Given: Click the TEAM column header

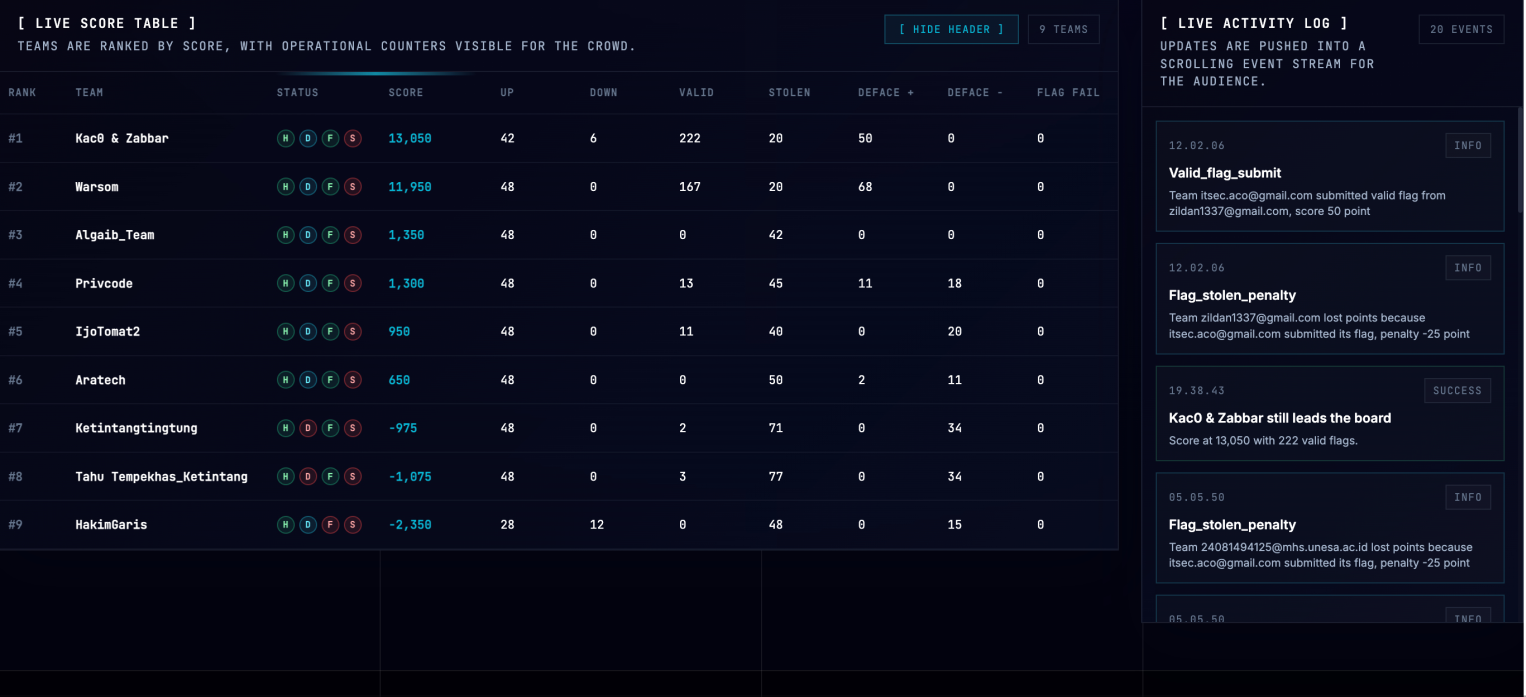Looking at the screenshot, I should [x=89, y=93].
